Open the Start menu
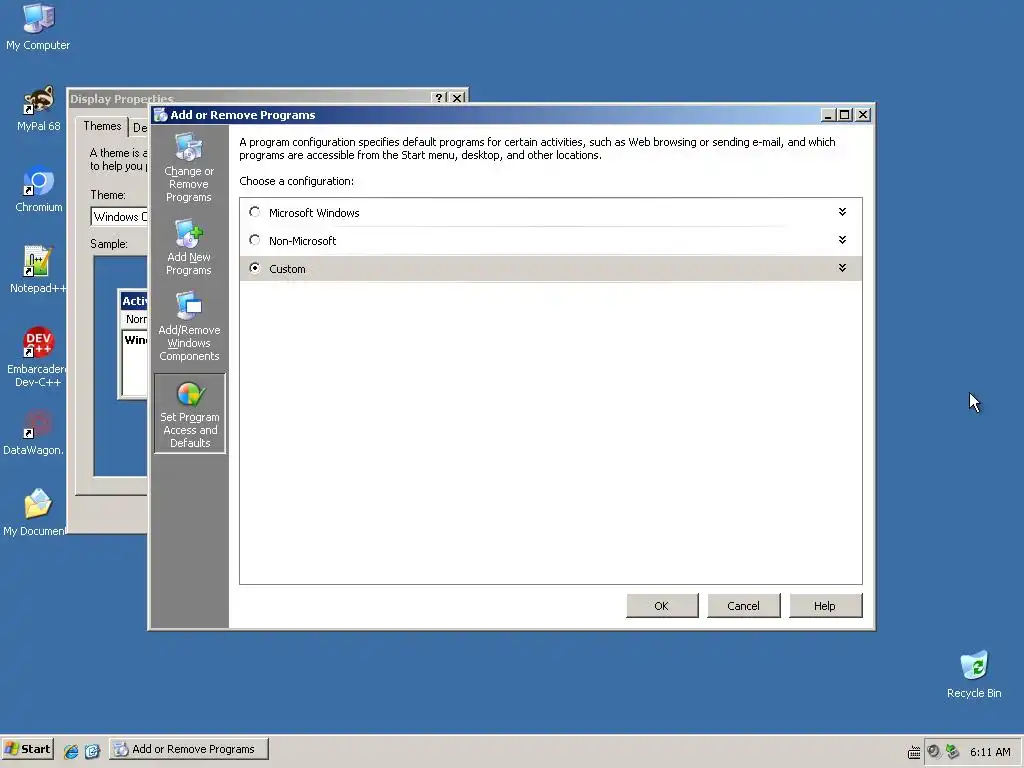The image size is (1024, 768). (28, 749)
